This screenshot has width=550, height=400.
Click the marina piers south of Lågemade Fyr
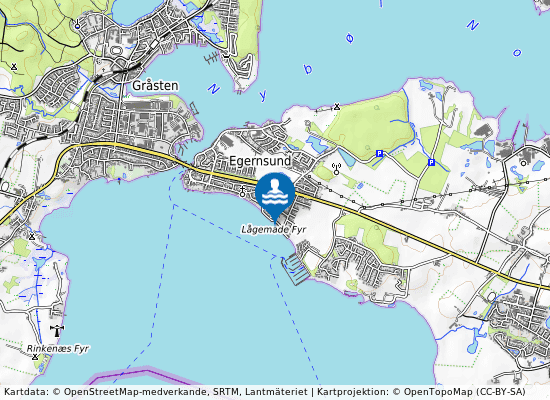(296, 269)
